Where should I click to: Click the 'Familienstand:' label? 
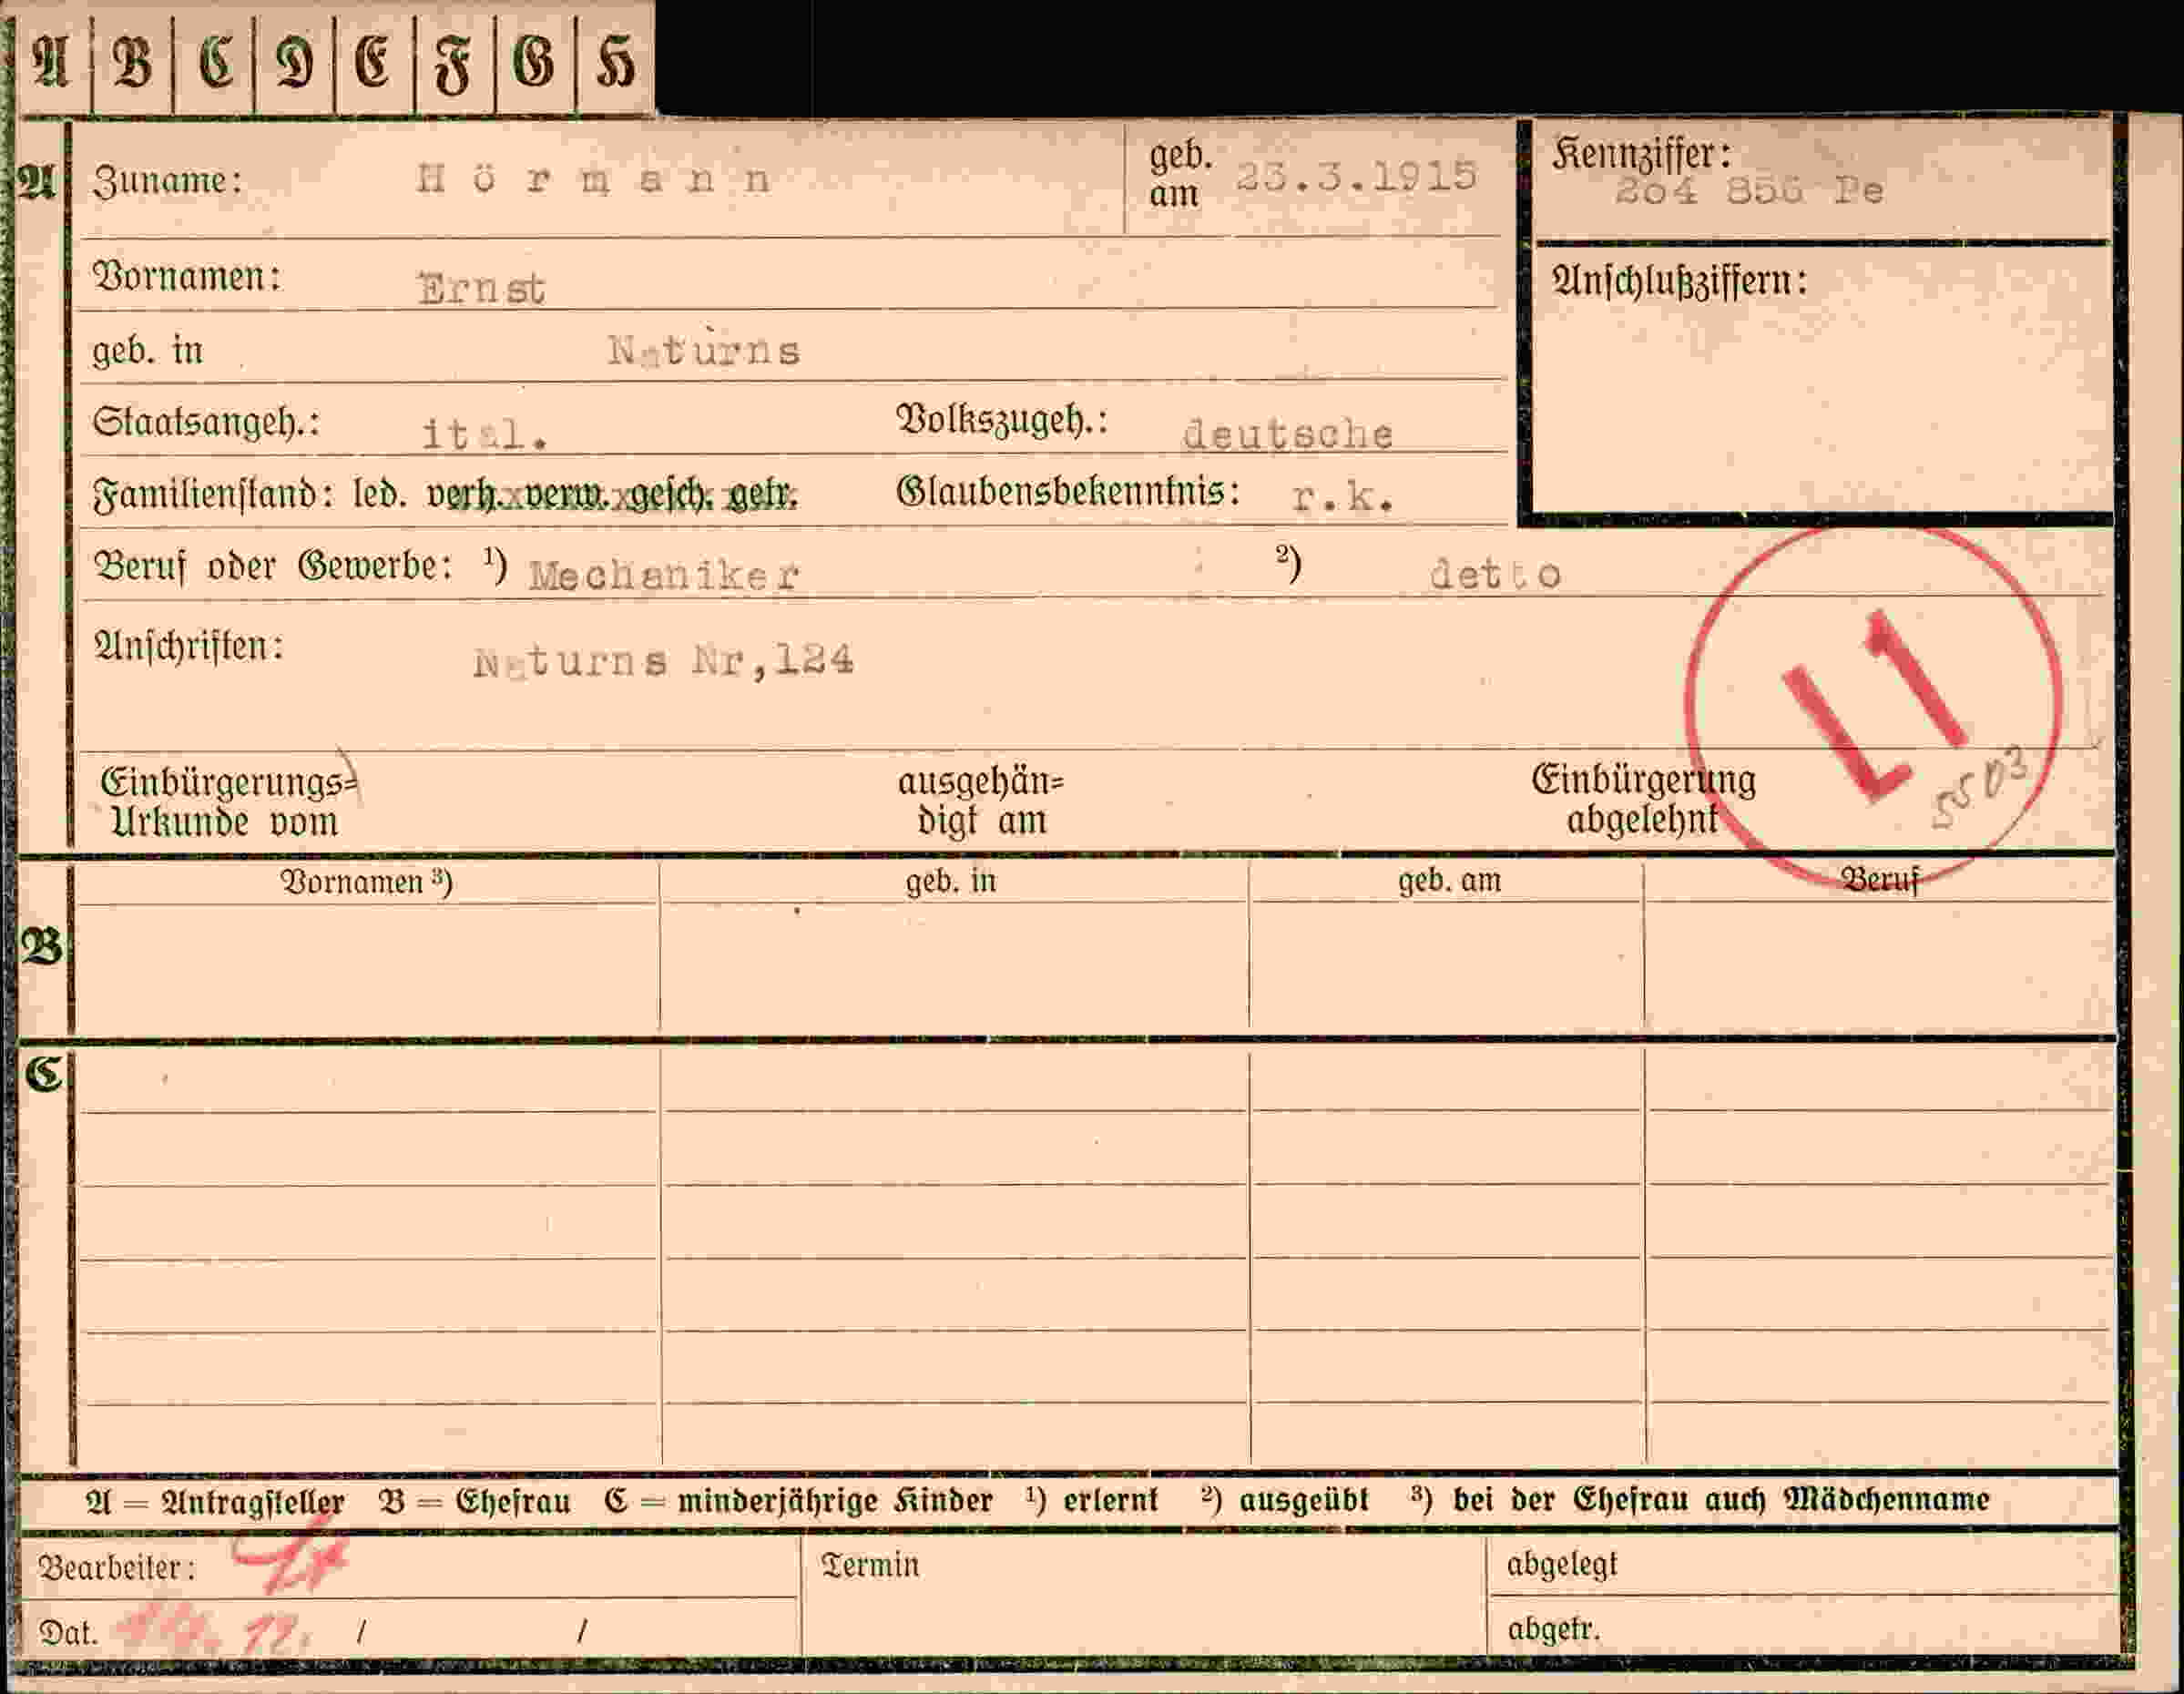(x=213, y=494)
